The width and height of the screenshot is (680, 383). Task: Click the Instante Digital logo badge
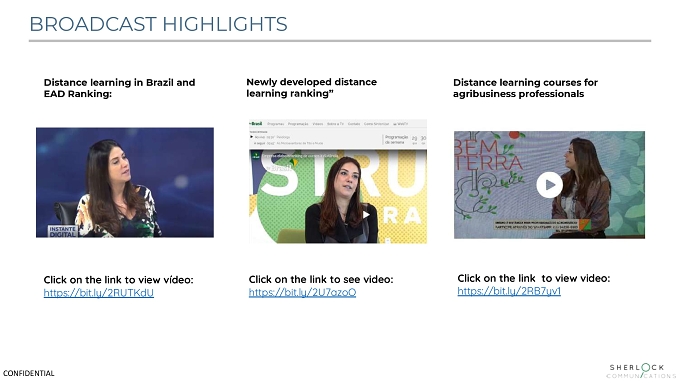[x=62, y=231]
